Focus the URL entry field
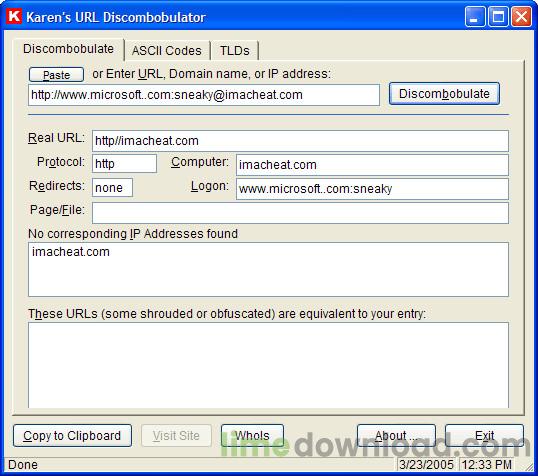This screenshot has width=538, height=476. click(204, 95)
